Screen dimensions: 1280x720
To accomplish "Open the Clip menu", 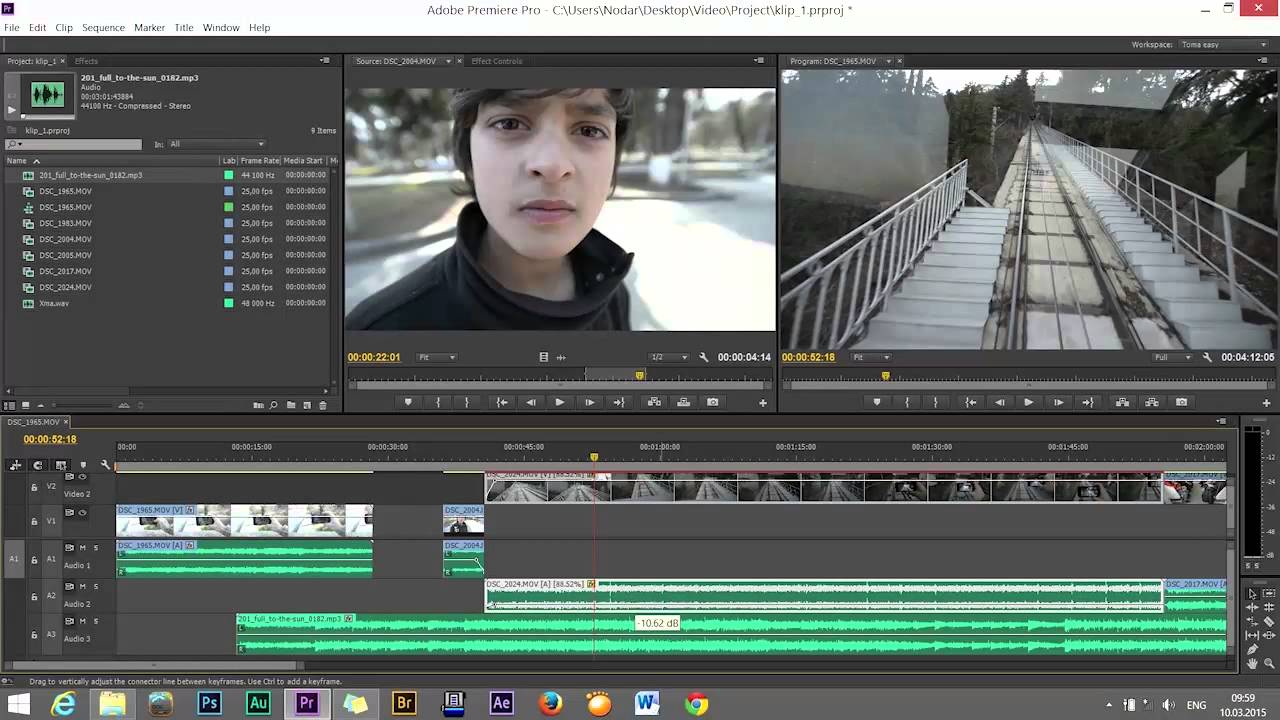I will pyautogui.click(x=64, y=28).
